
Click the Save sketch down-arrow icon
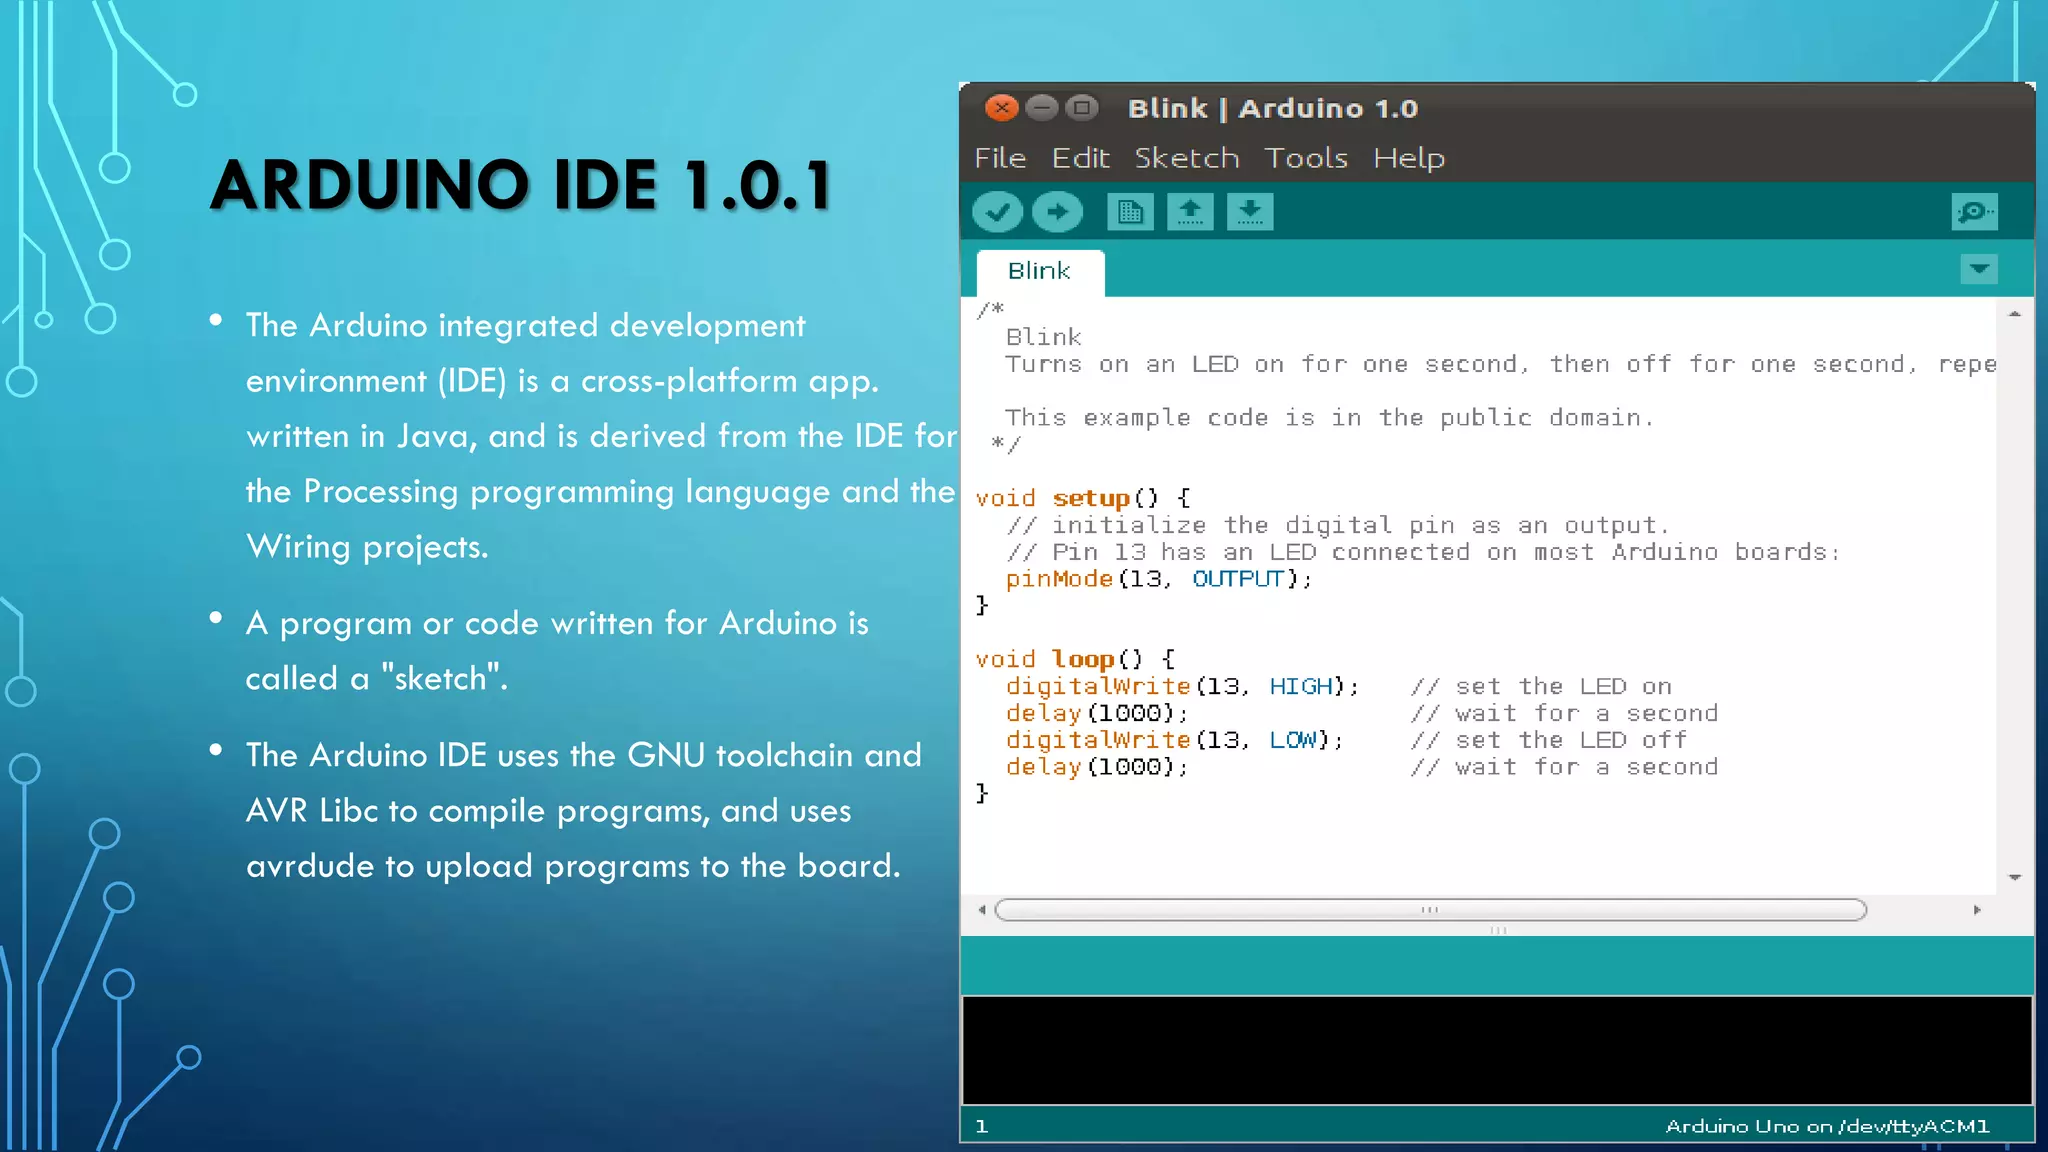[x=1249, y=212]
